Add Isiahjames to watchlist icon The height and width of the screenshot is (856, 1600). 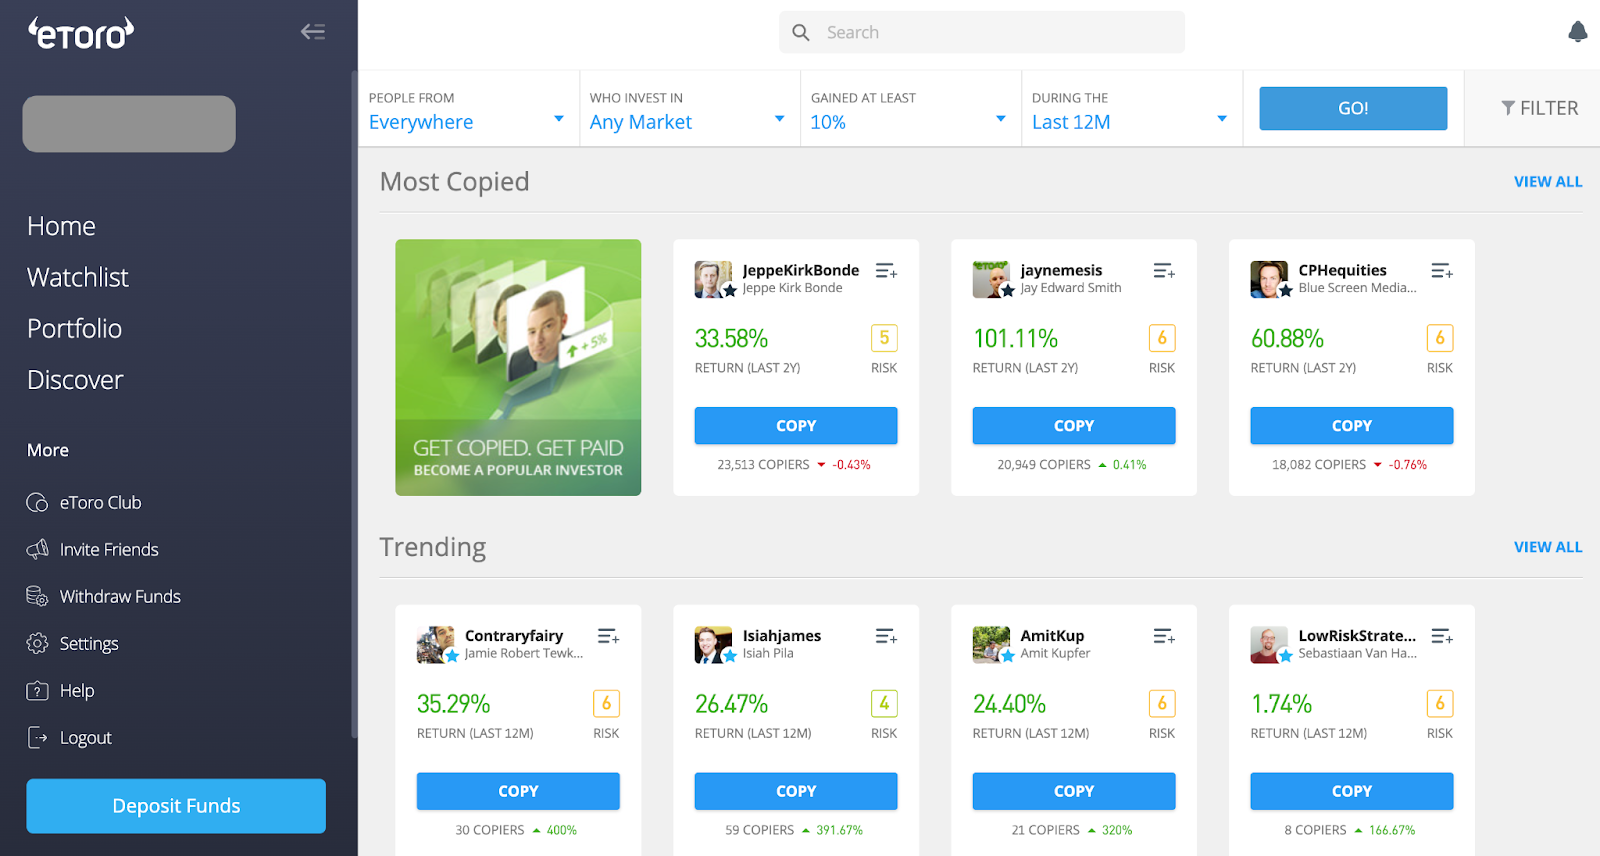coord(886,636)
